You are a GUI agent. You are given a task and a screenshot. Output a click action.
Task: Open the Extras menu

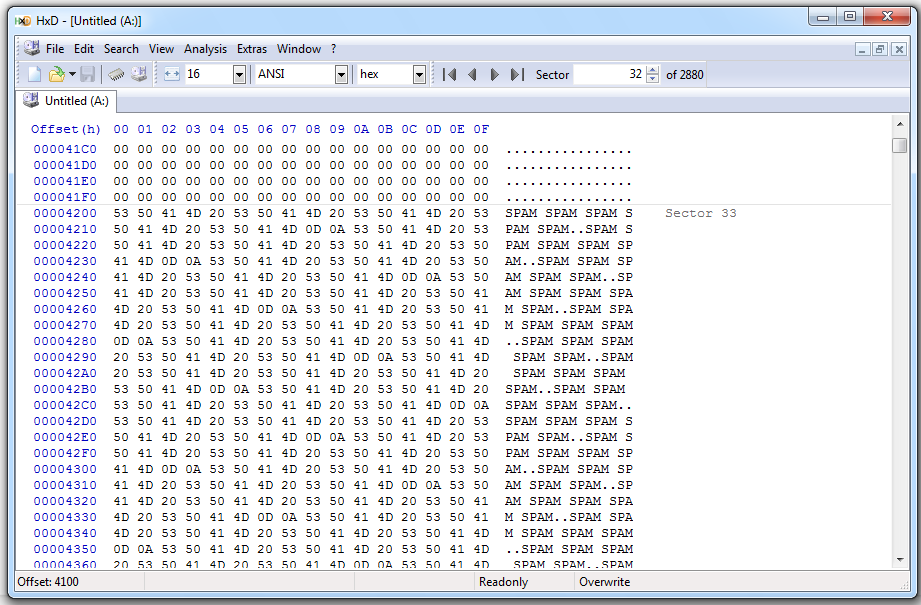[x=251, y=49]
